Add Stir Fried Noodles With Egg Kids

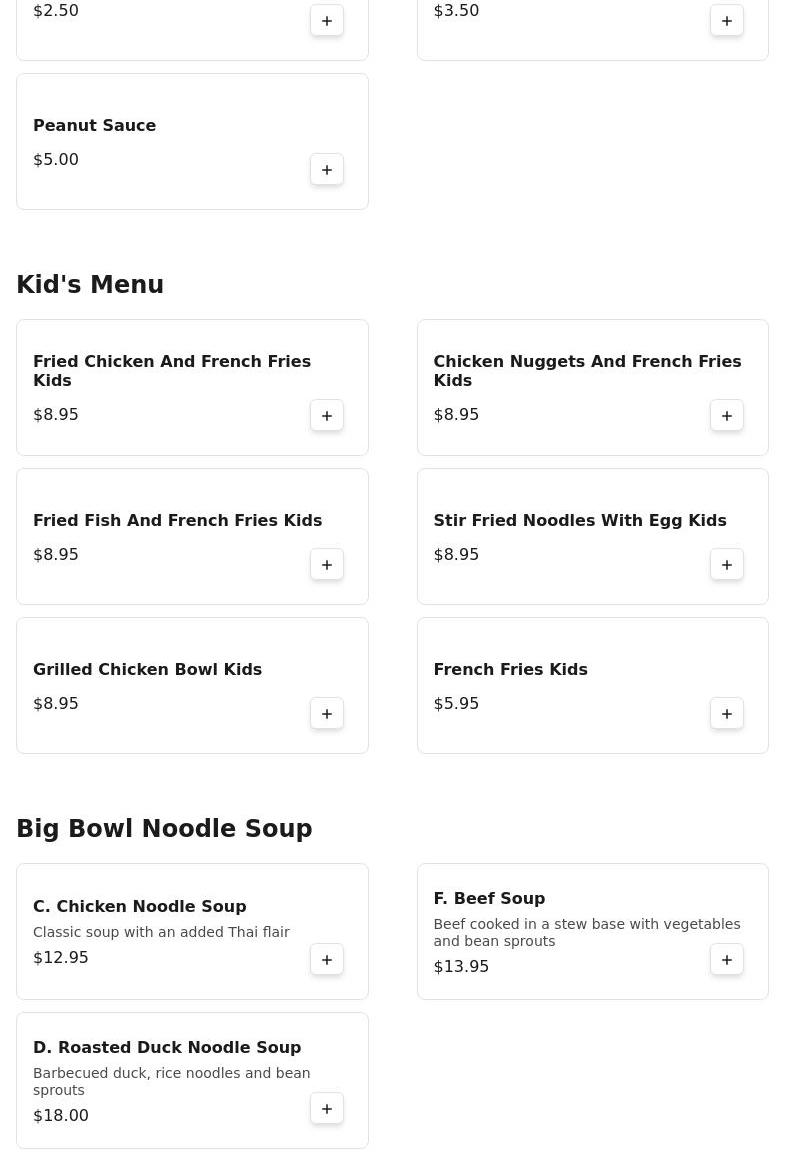click(x=727, y=565)
